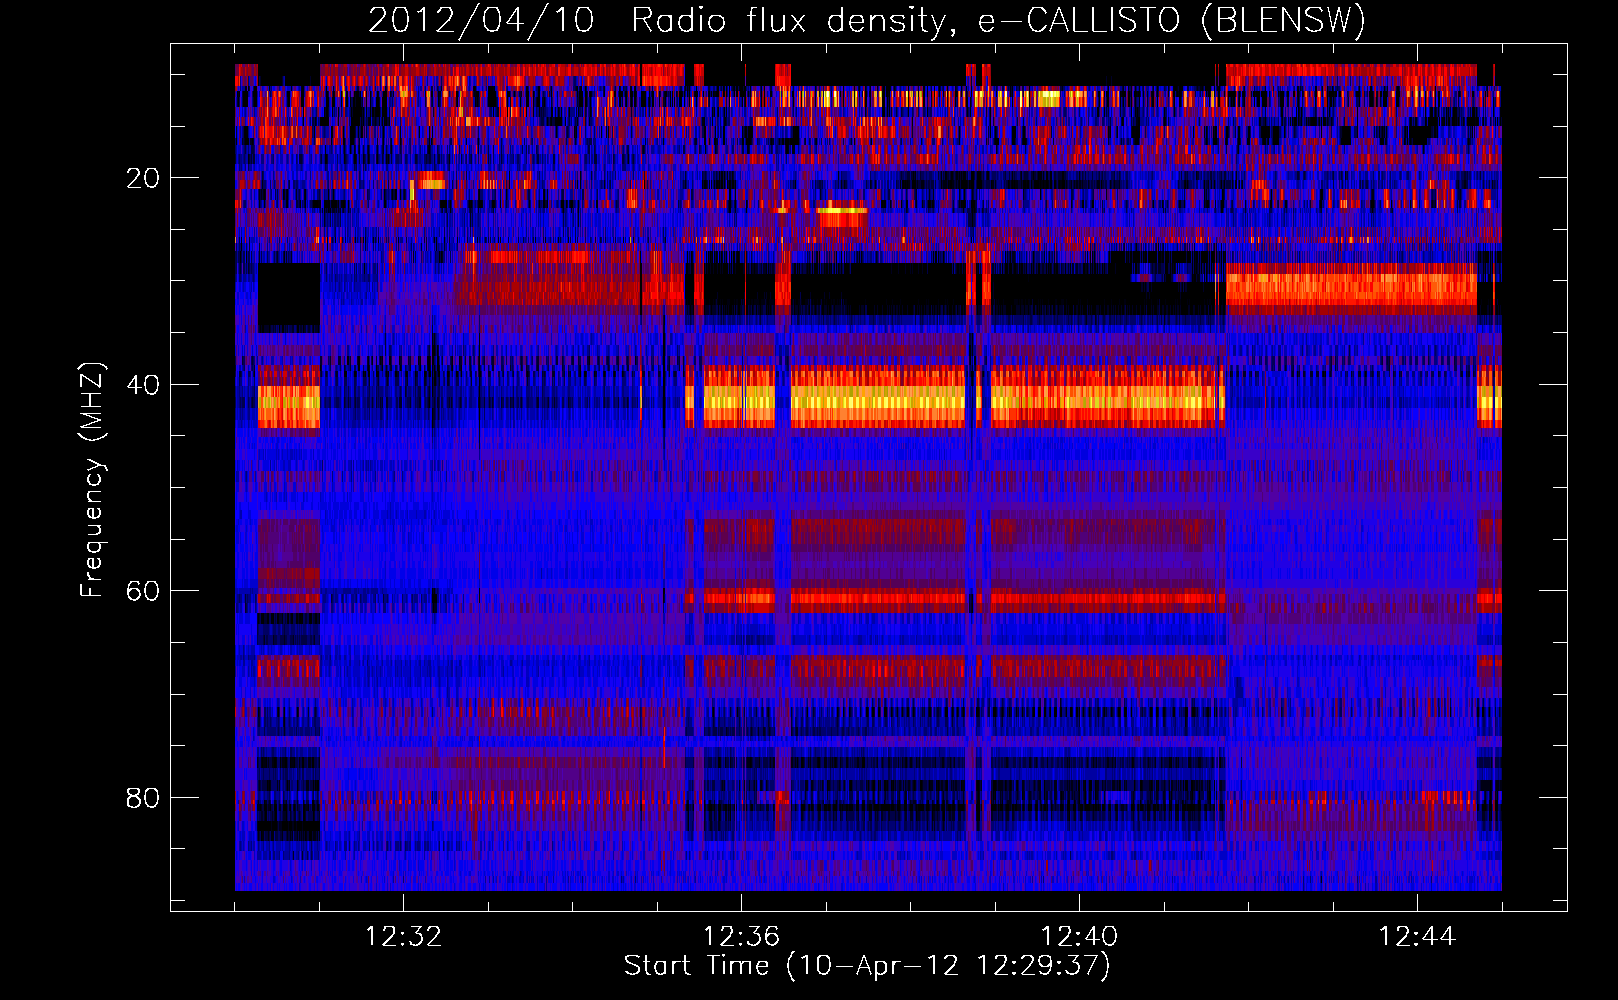Click the 'Start Time (10-Apr-12 12:29:37)' label
Screen dimensions: 1618x1000
pyautogui.click(x=867, y=966)
